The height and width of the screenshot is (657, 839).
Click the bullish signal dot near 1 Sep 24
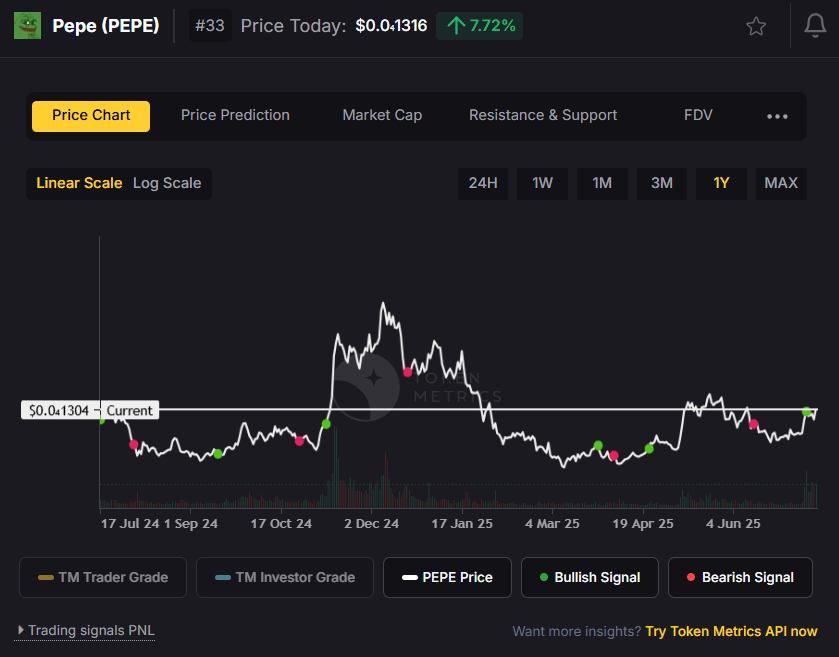[x=218, y=454]
